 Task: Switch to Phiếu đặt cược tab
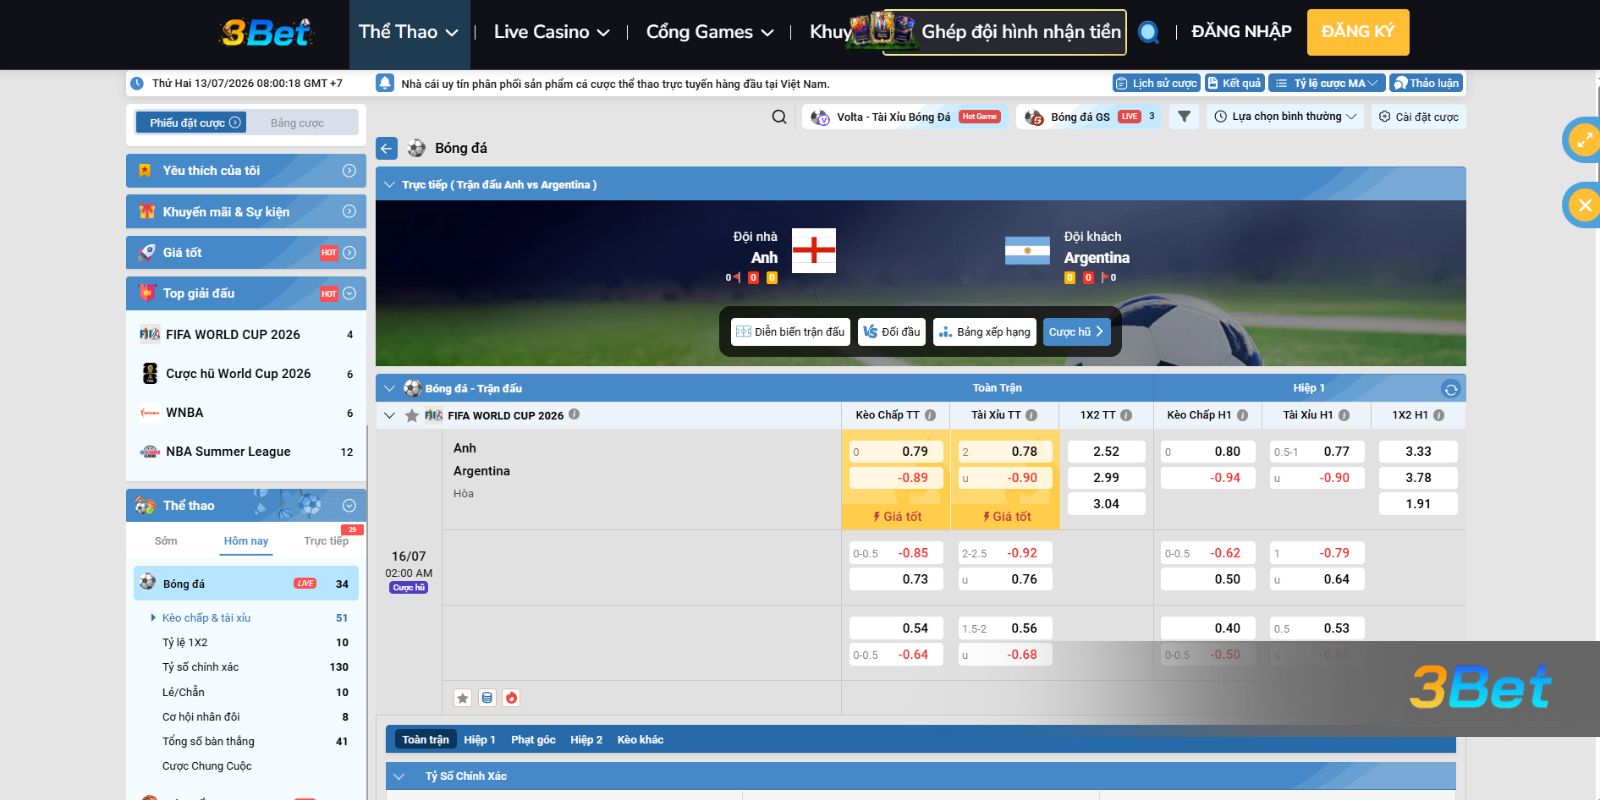[191, 123]
